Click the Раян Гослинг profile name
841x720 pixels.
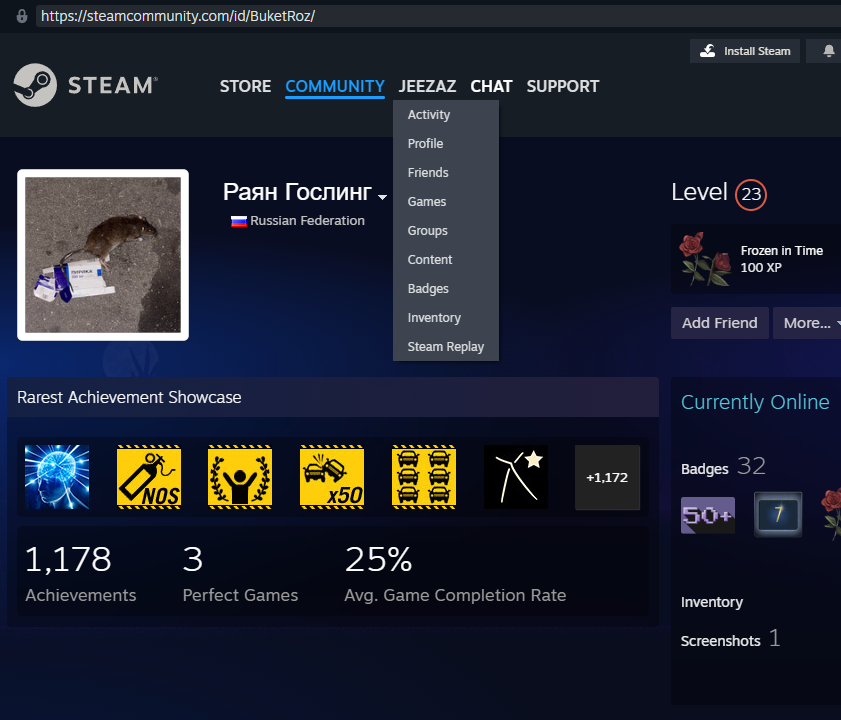297,192
